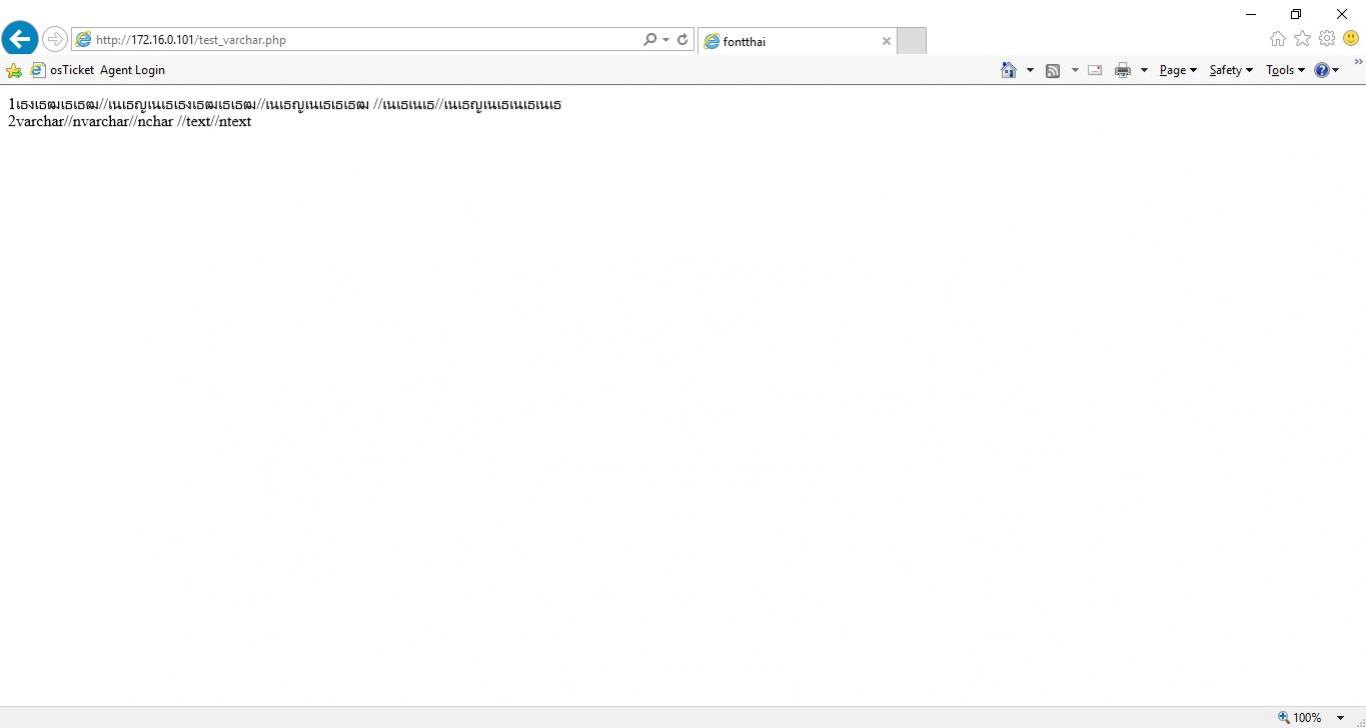The height and width of the screenshot is (728, 1366).
Task: Click the Print icon
Action: (1123, 70)
